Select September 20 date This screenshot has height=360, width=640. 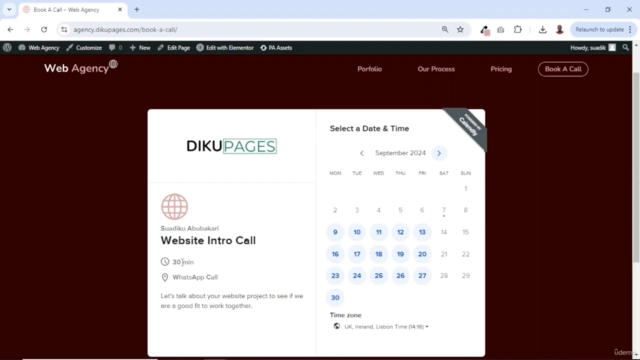tap(422, 254)
